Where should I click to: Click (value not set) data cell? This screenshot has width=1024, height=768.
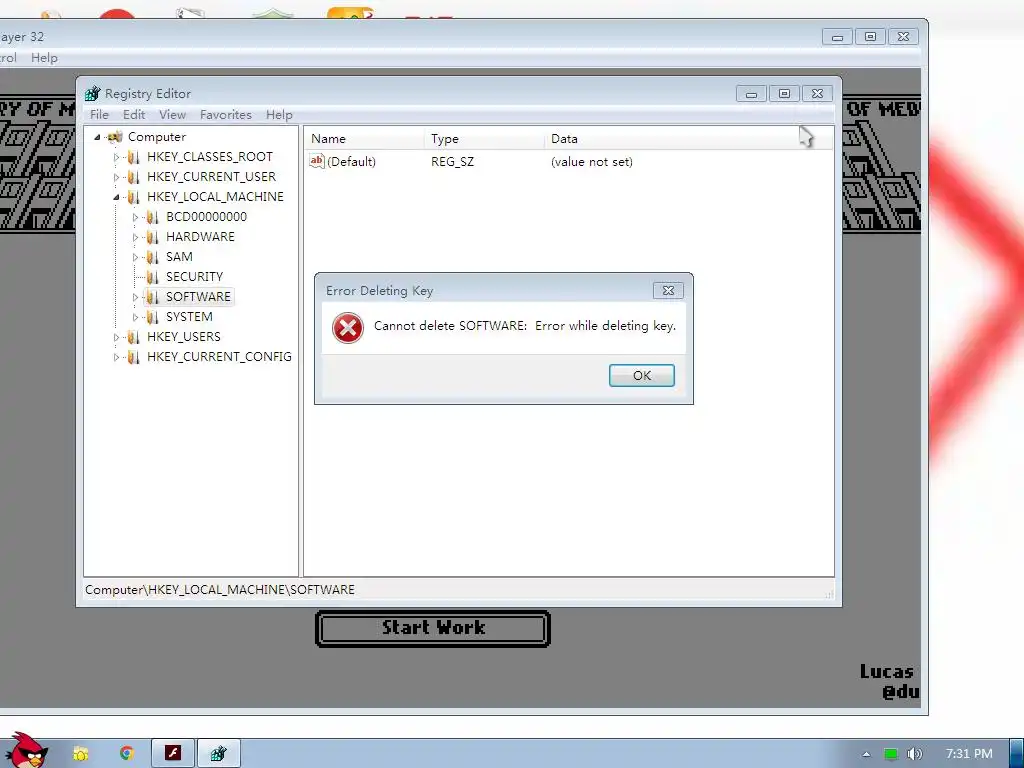coord(592,162)
